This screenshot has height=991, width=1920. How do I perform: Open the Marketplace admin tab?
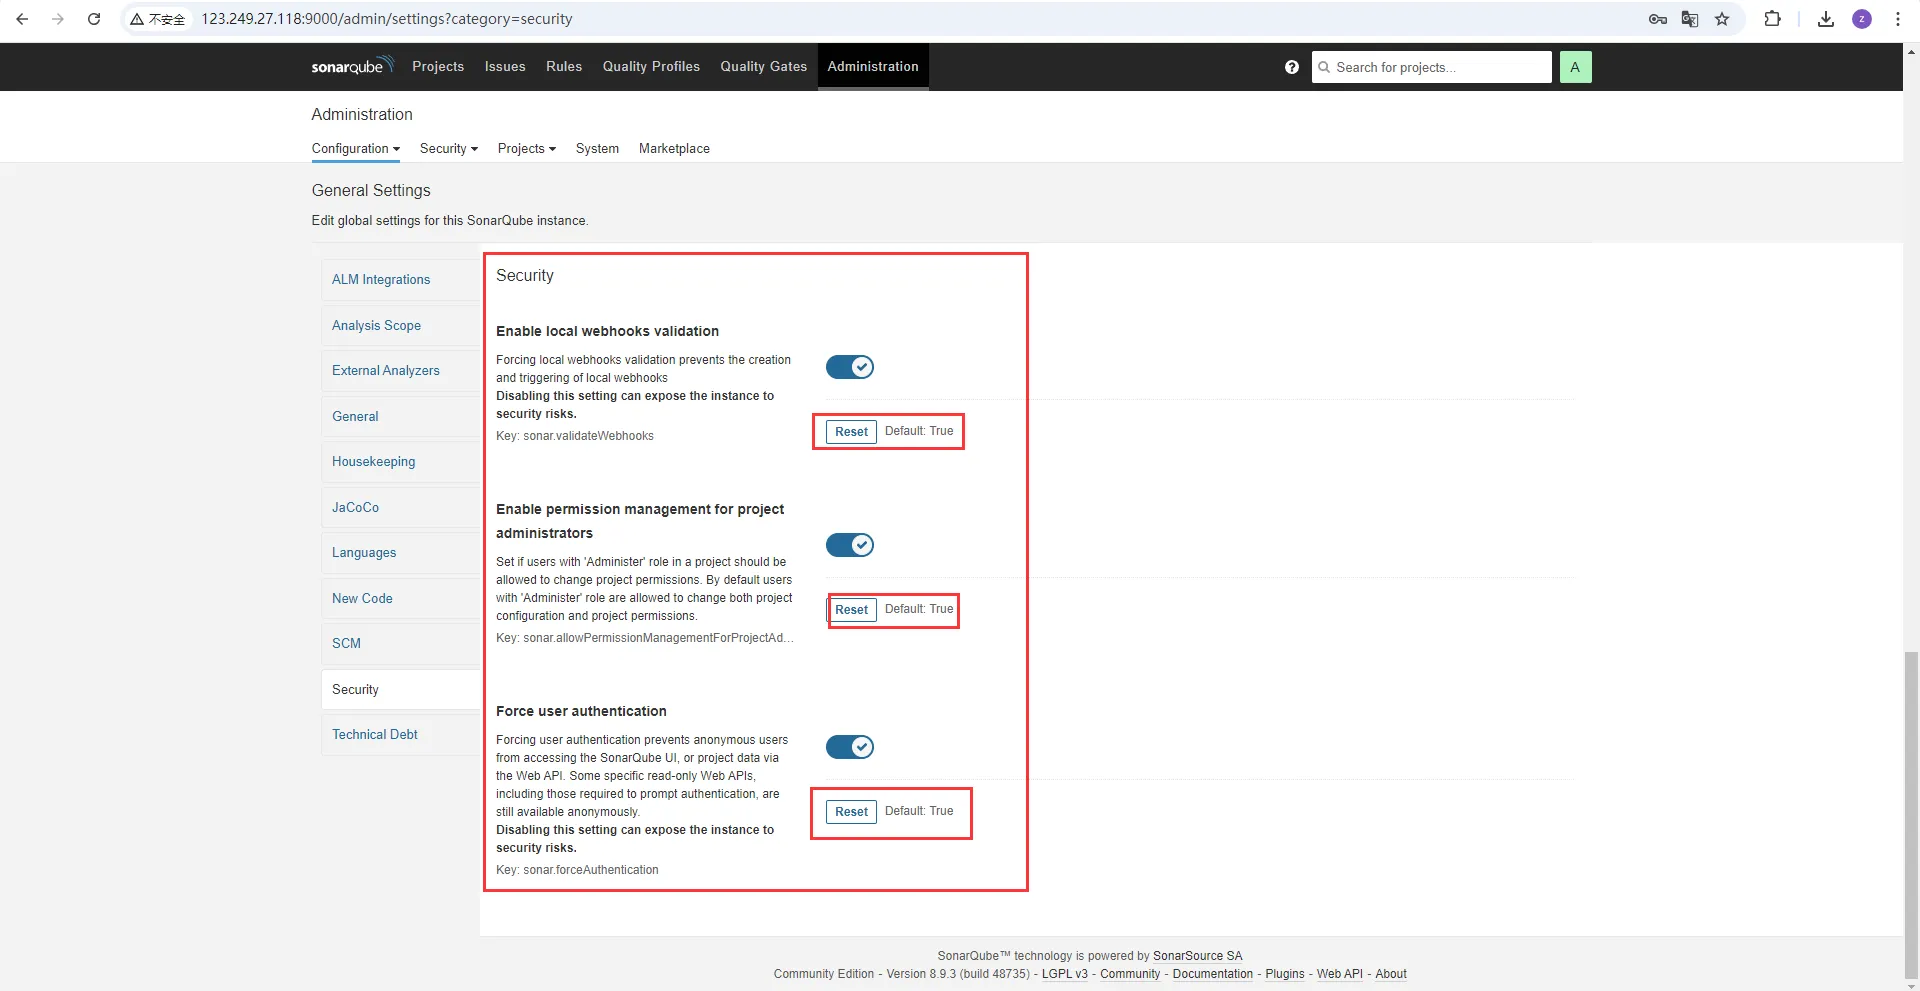(674, 149)
